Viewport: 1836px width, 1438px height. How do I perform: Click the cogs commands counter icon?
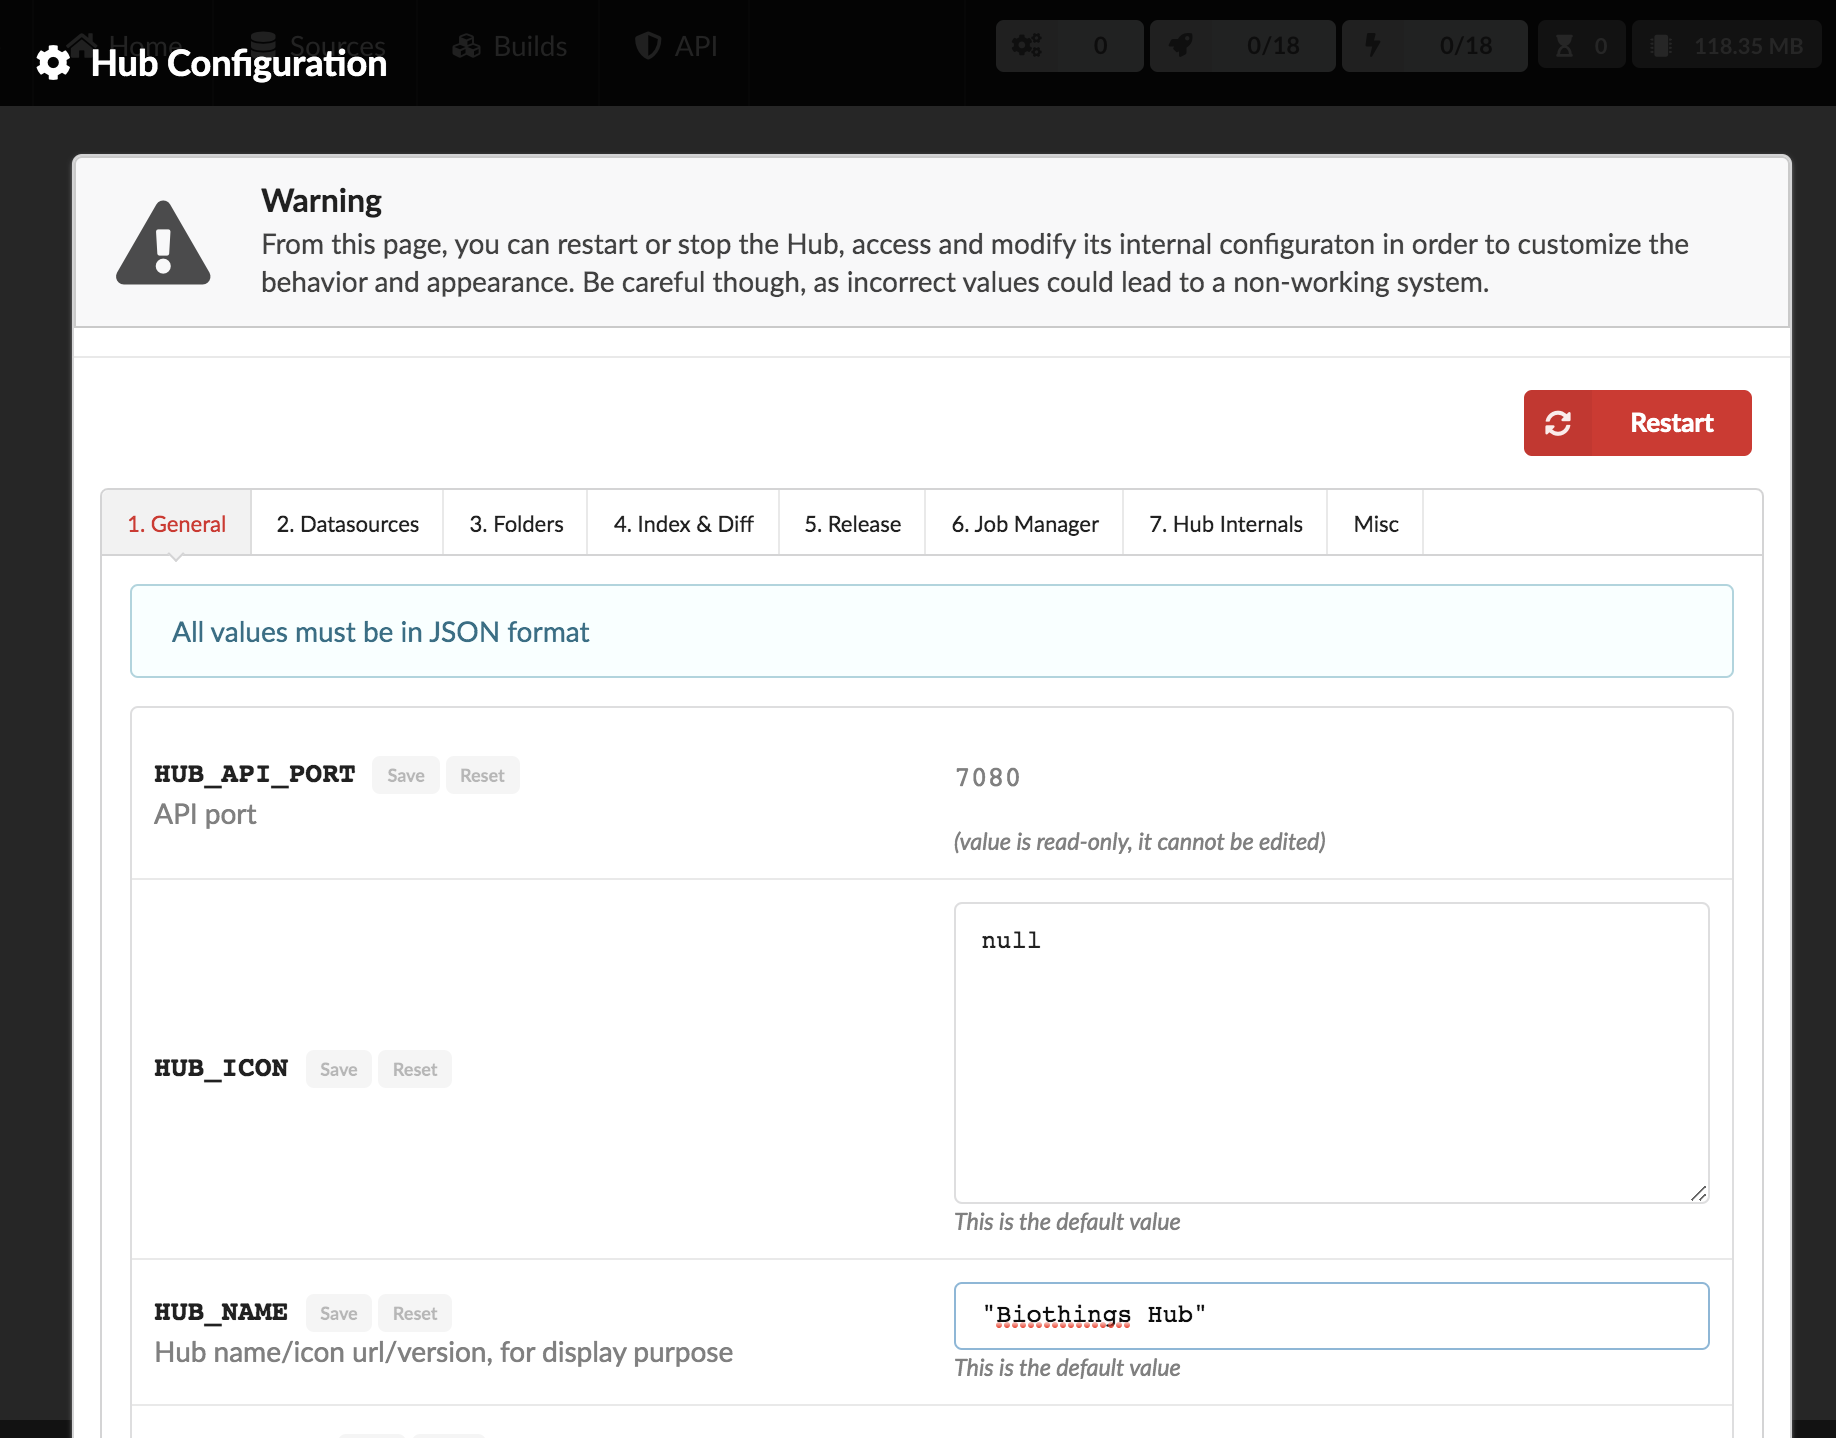[1026, 46]
